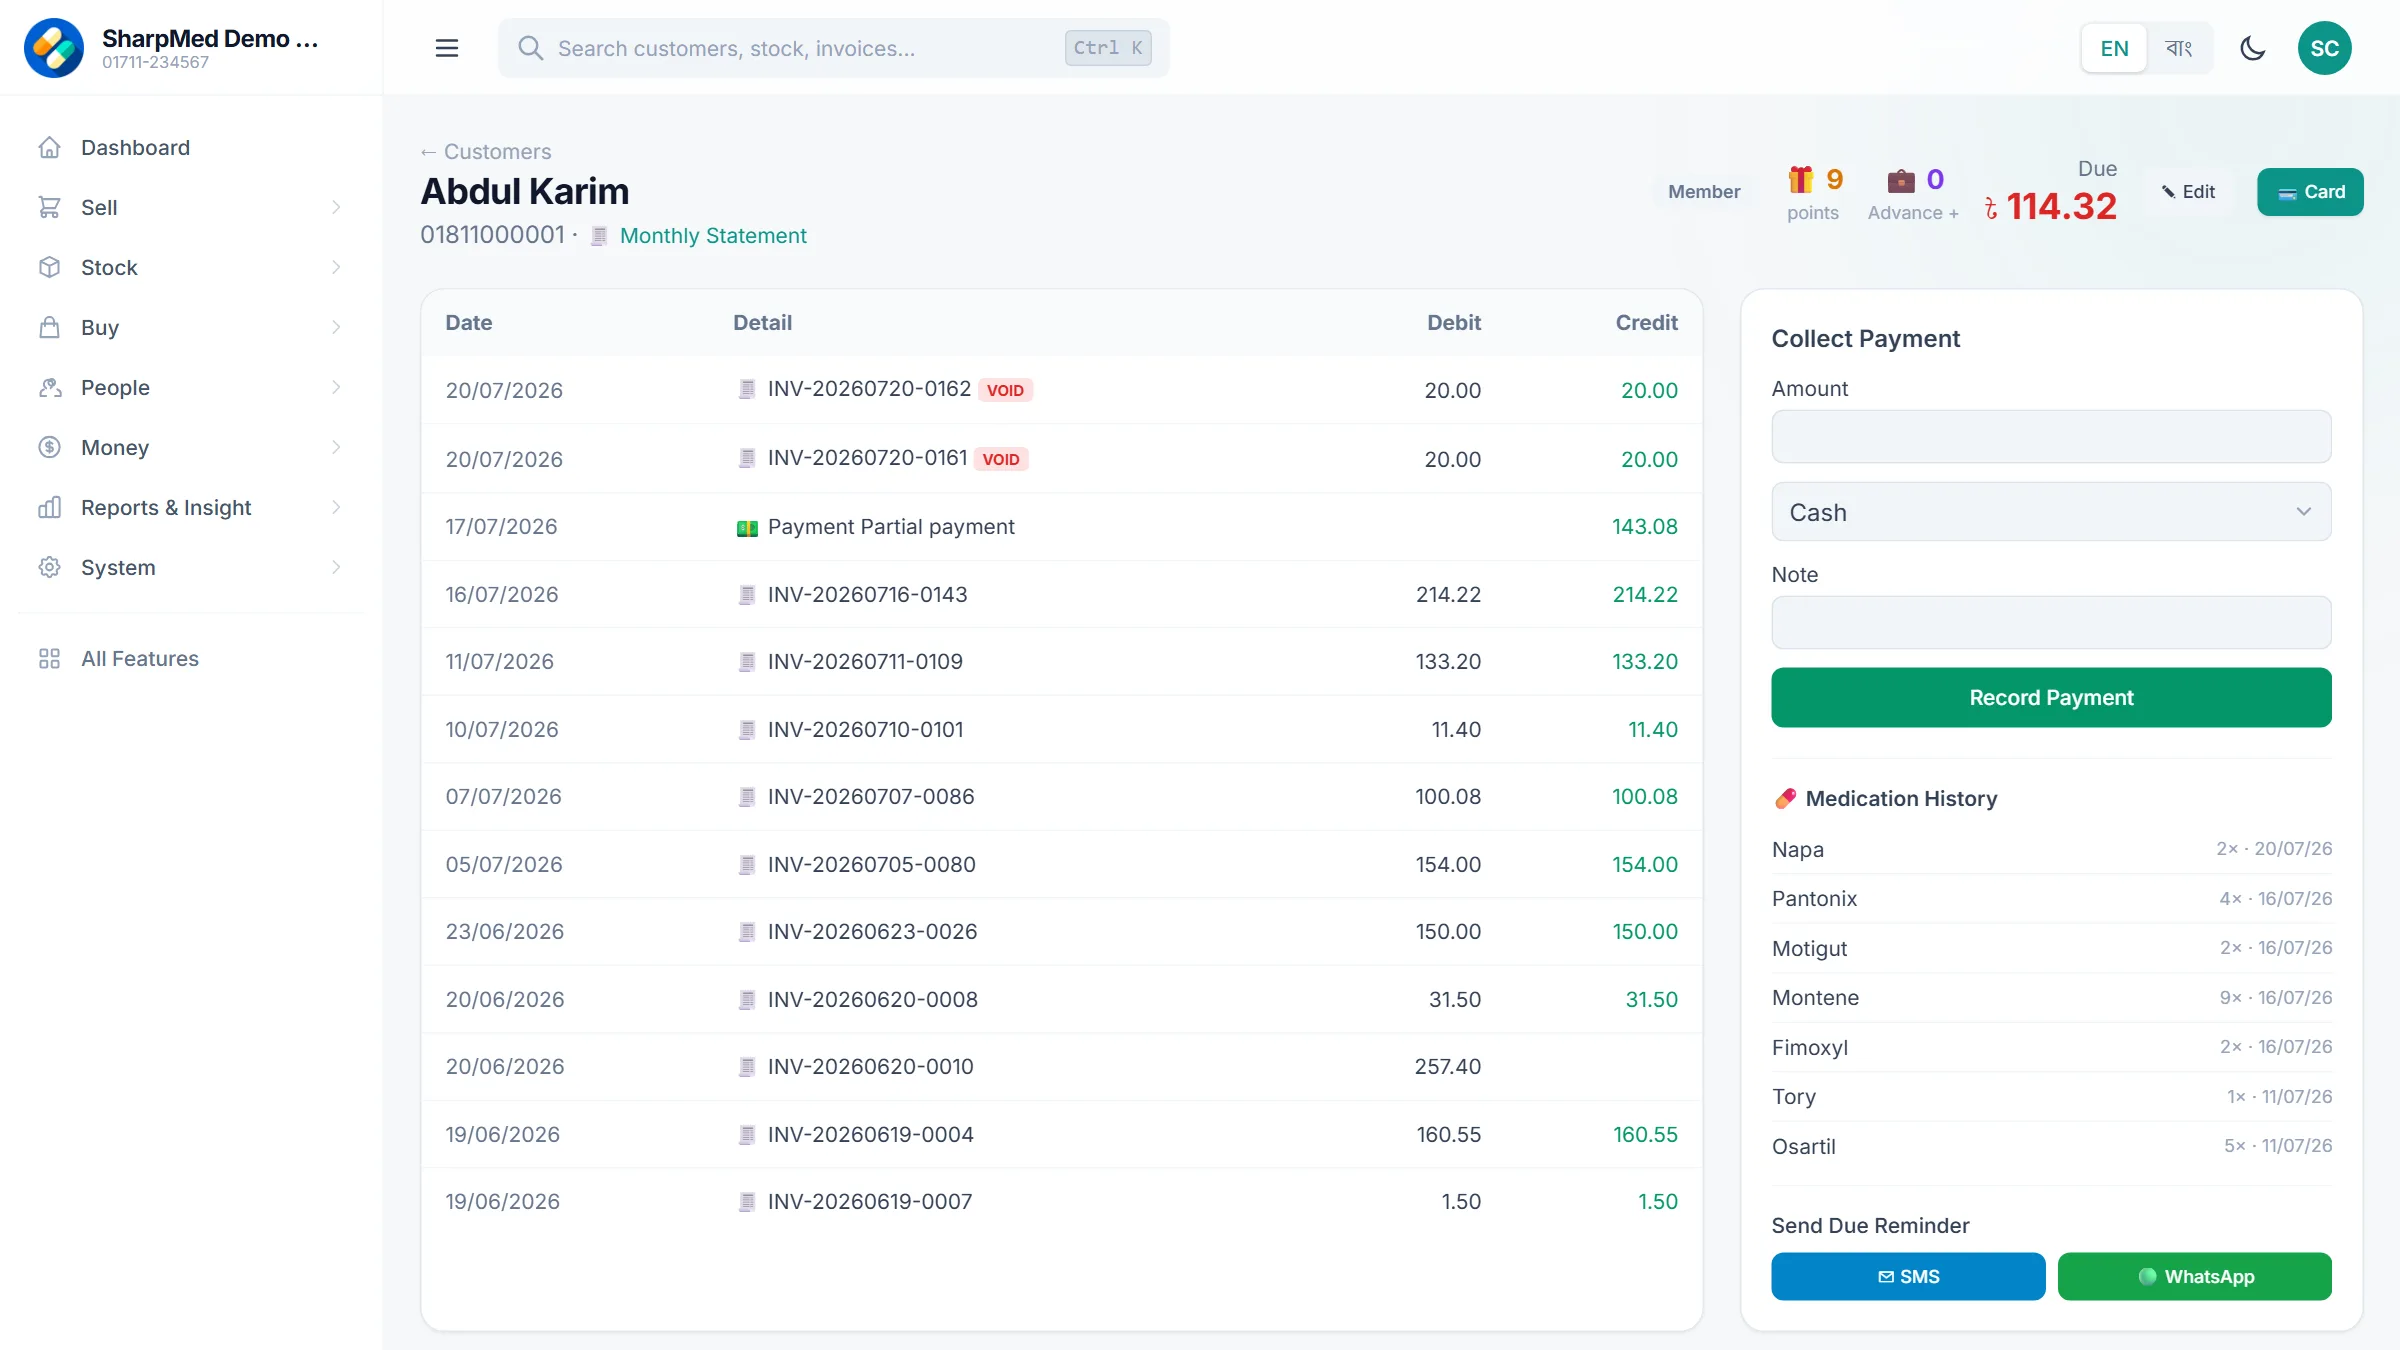Go back to Customers list
2400x1350 pixels.
486,152
